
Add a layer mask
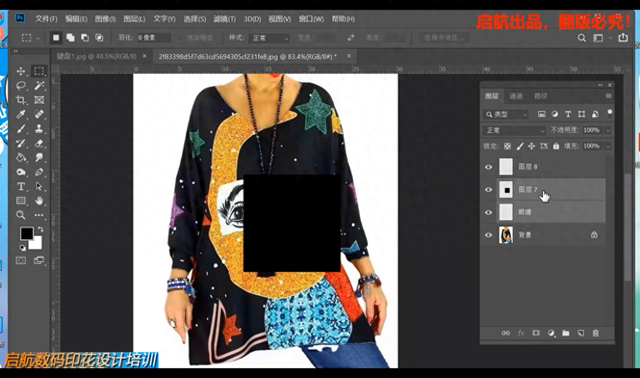(536, 333)
